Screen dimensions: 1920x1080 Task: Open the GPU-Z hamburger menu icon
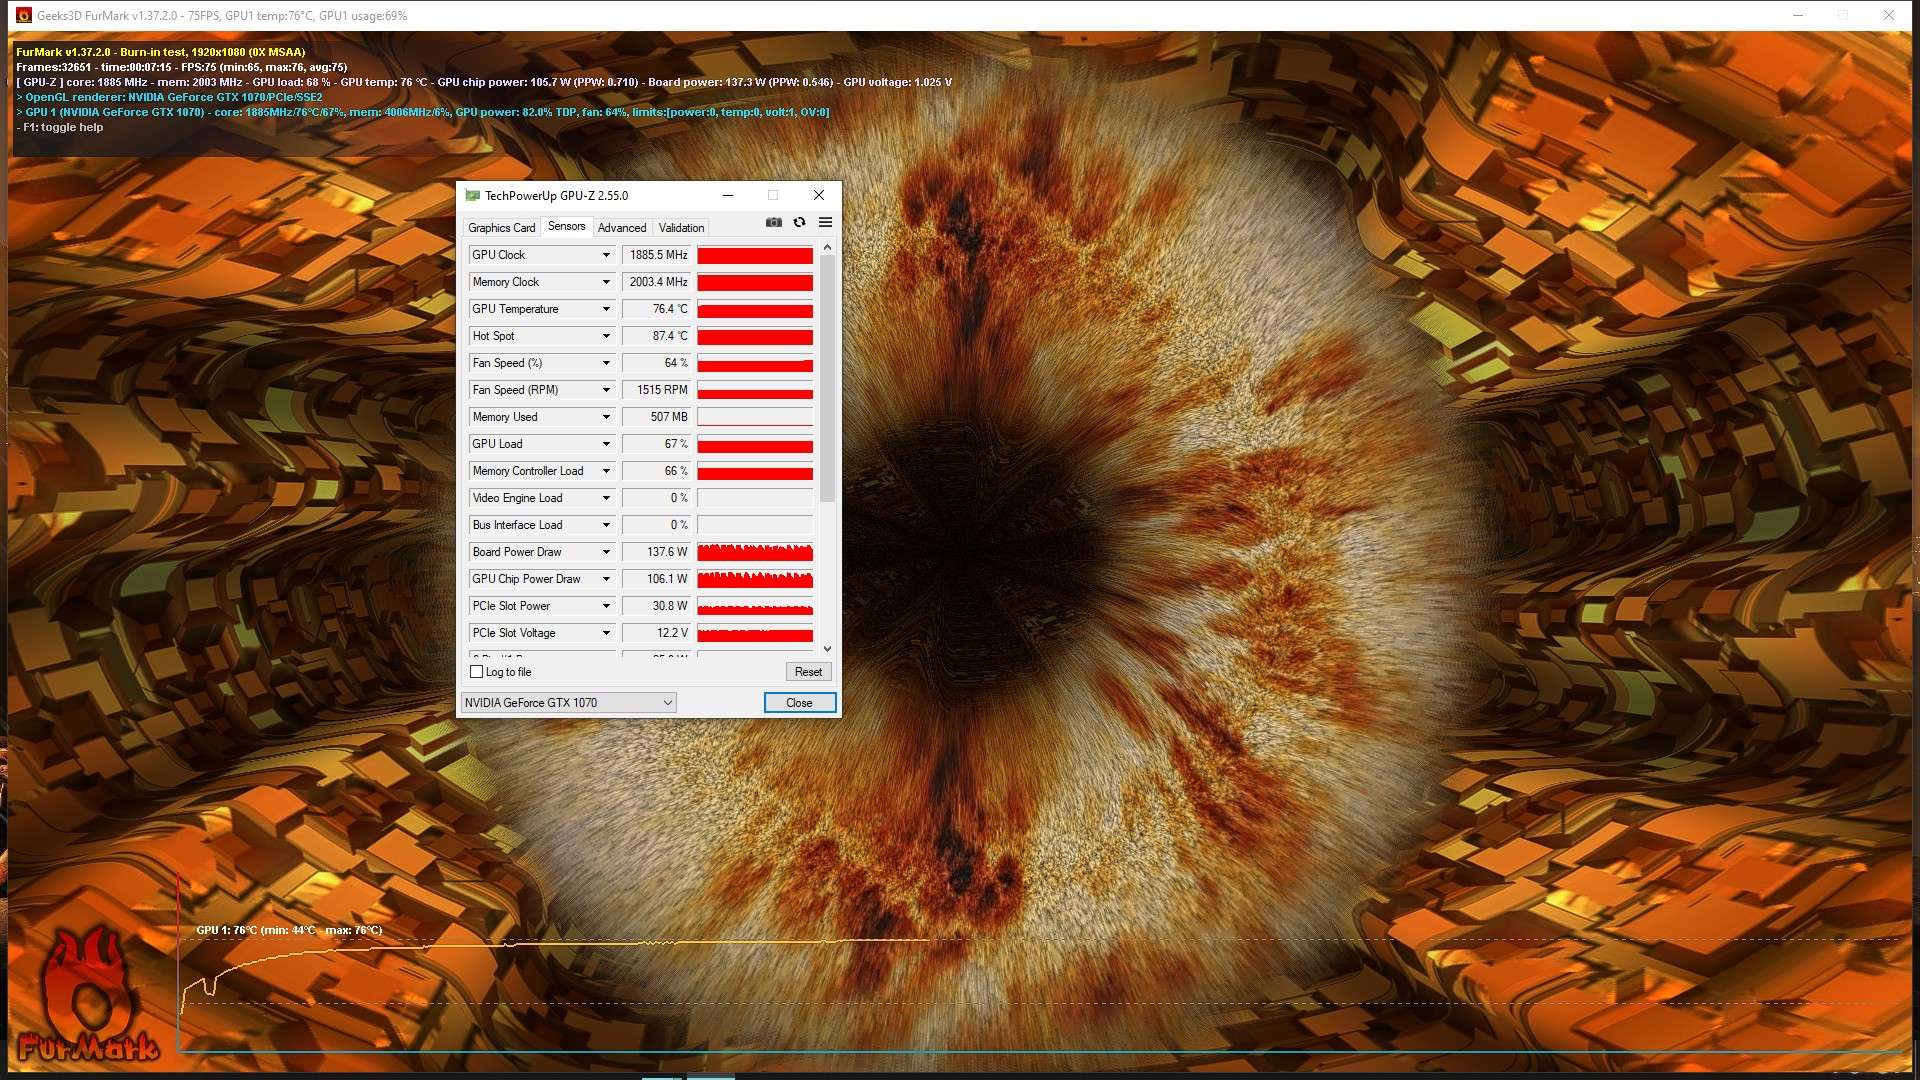[x=825, y=222]
